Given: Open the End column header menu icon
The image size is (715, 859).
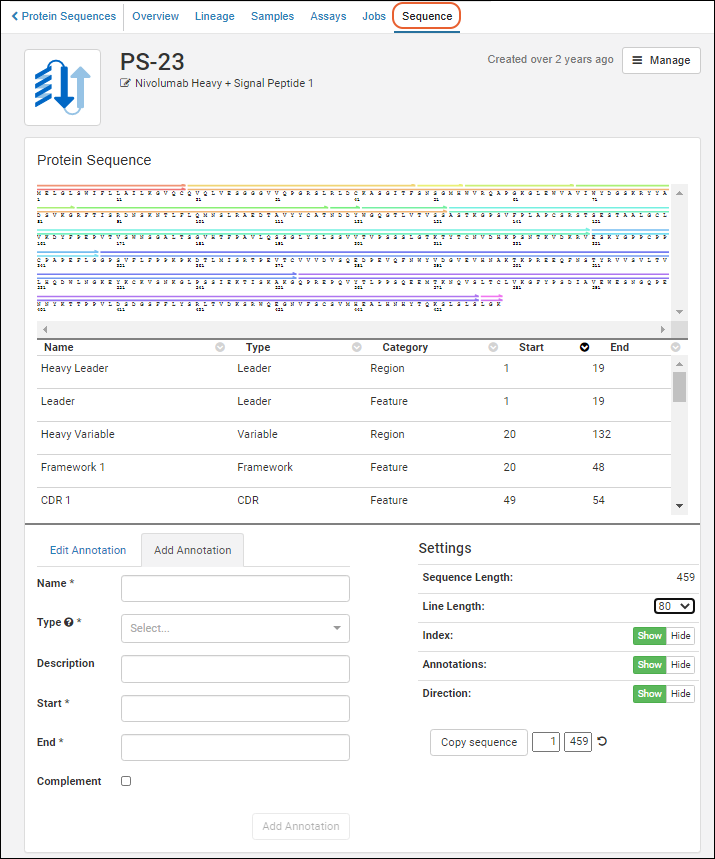Looking at the screenshot, I should tap(675, 348).
